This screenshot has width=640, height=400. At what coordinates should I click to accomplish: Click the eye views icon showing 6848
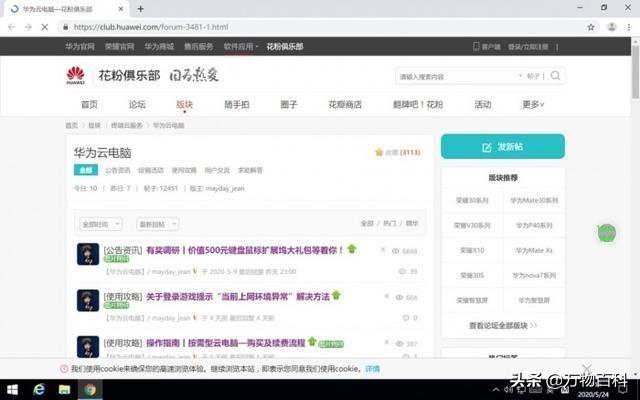(x=395, y=251)
